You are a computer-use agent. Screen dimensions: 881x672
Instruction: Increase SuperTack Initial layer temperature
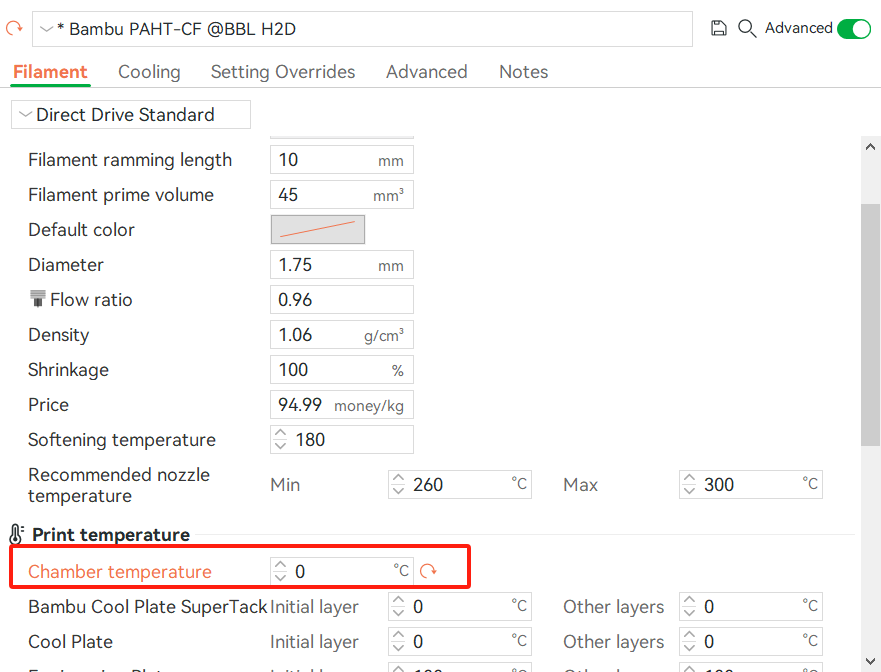398,601
